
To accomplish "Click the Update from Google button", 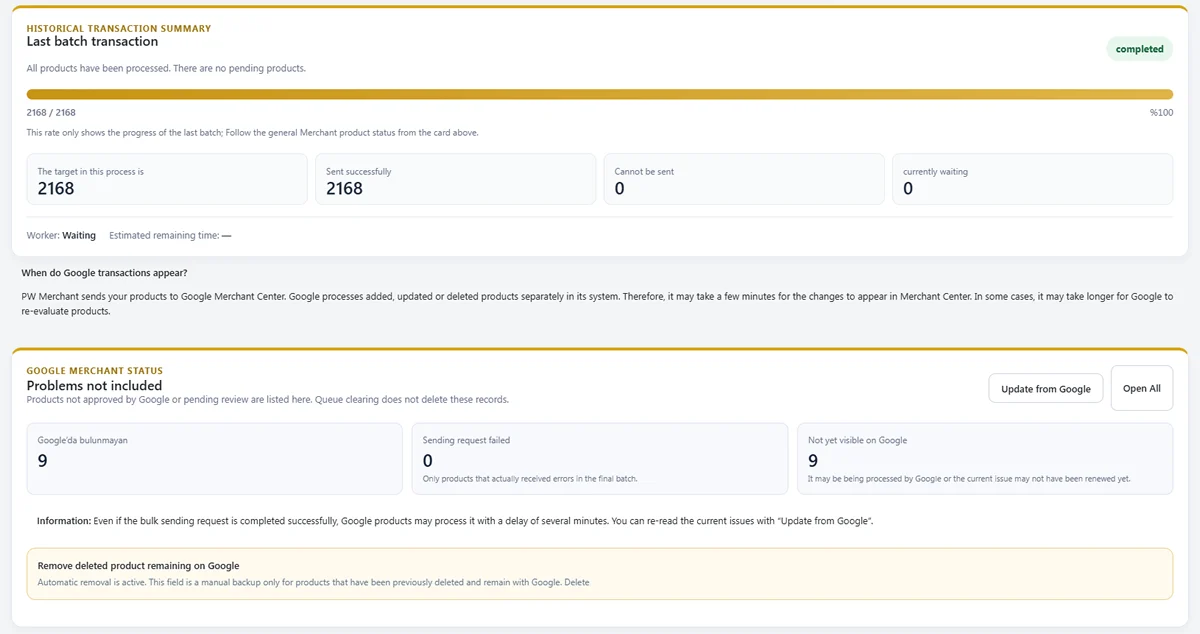I will click(1046, 388).
